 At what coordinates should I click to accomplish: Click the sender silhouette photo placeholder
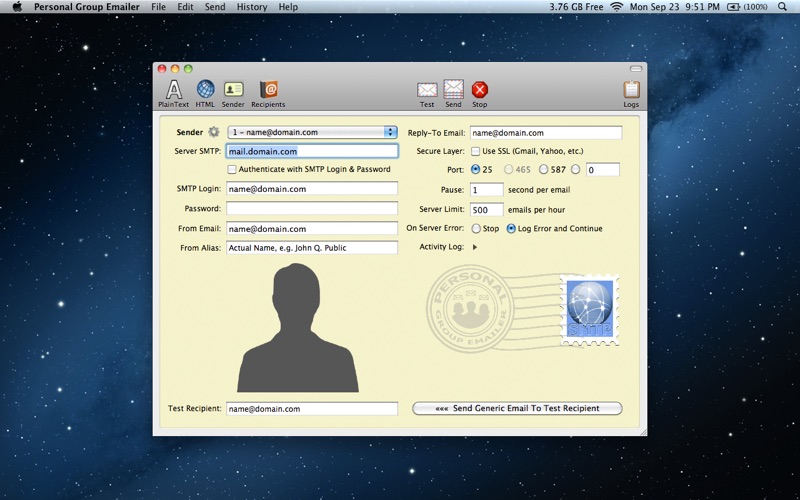tap(297, 328)
